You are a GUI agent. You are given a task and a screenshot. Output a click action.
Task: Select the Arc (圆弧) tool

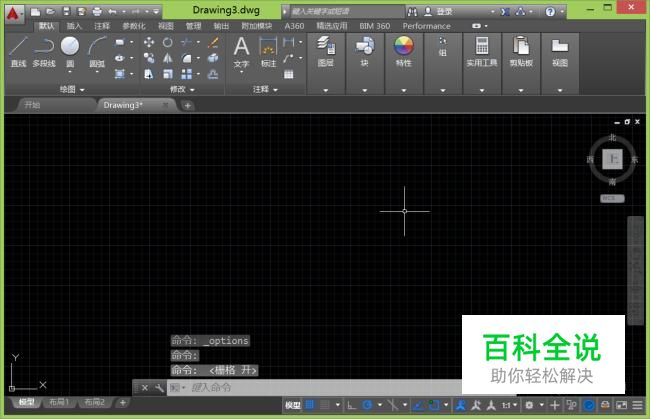97,52
